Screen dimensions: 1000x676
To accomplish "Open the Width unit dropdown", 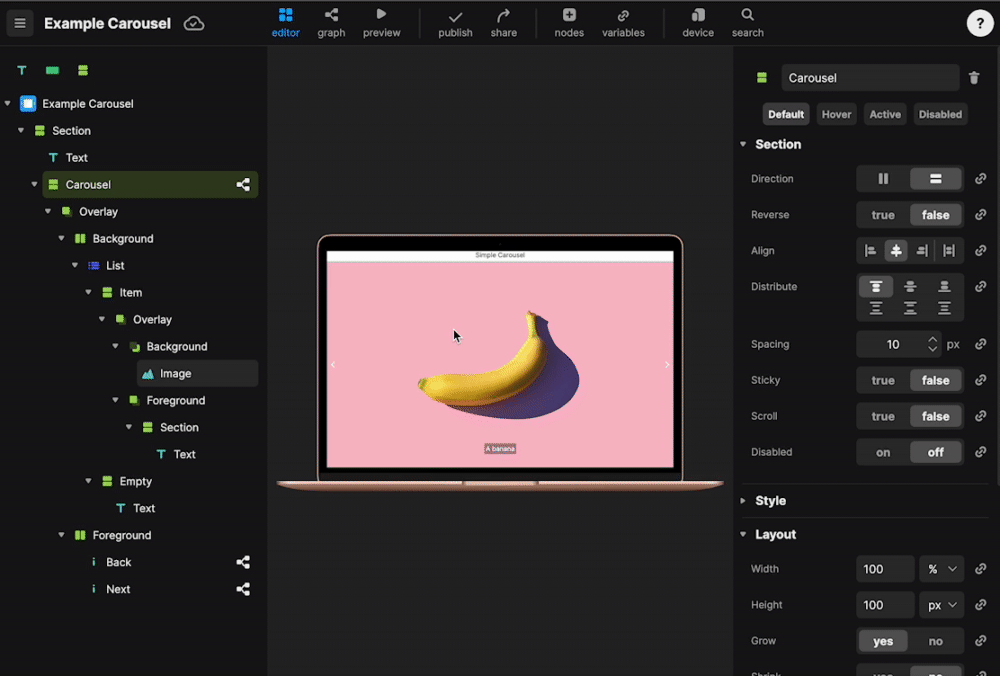I will coord(941,568).
